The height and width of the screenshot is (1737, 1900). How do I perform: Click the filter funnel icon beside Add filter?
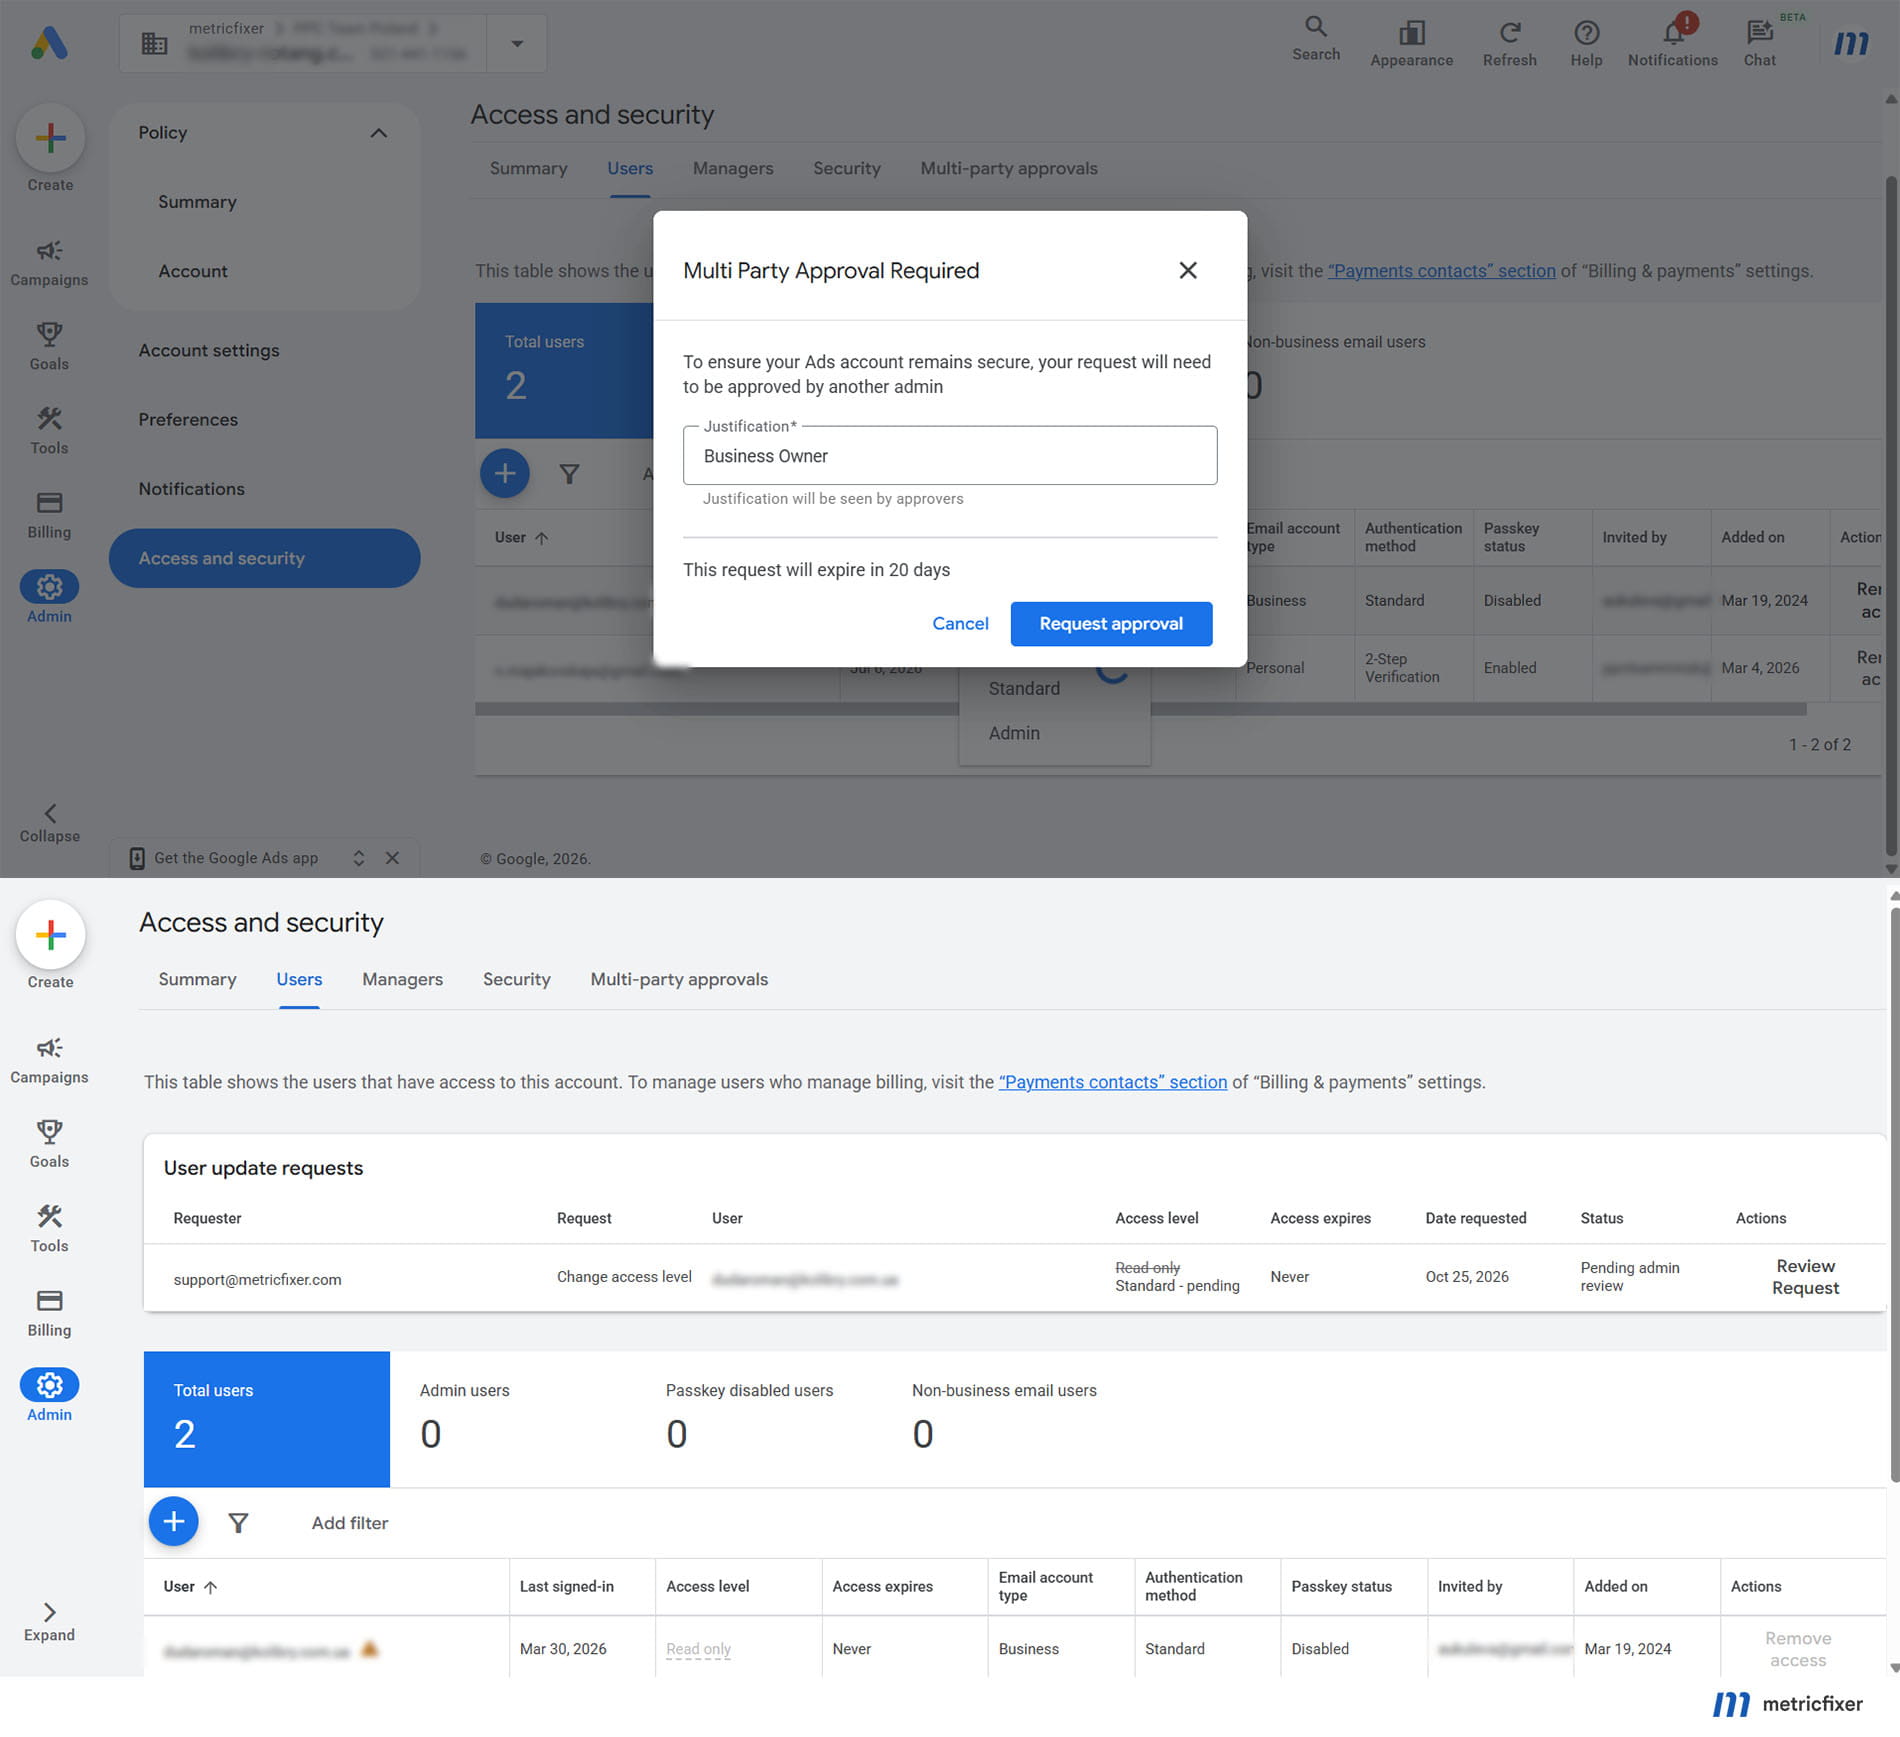238,1522
